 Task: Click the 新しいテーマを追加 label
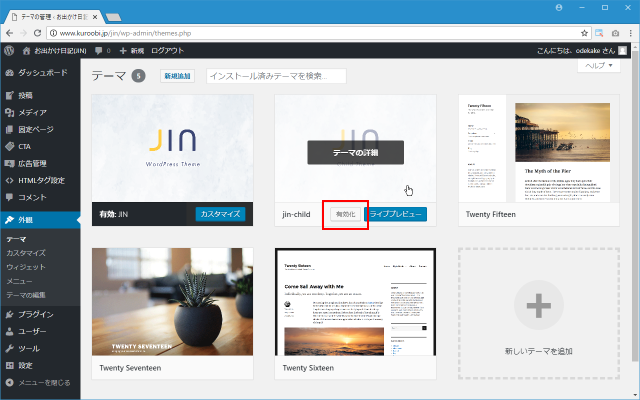click(x=539, y=351)
